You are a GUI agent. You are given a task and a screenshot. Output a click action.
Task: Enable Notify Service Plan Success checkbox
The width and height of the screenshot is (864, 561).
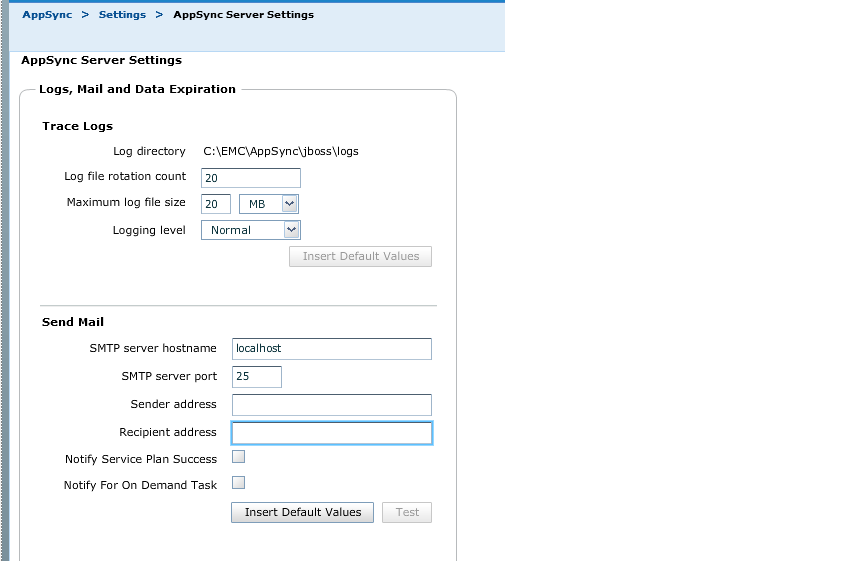coord(238,457)
